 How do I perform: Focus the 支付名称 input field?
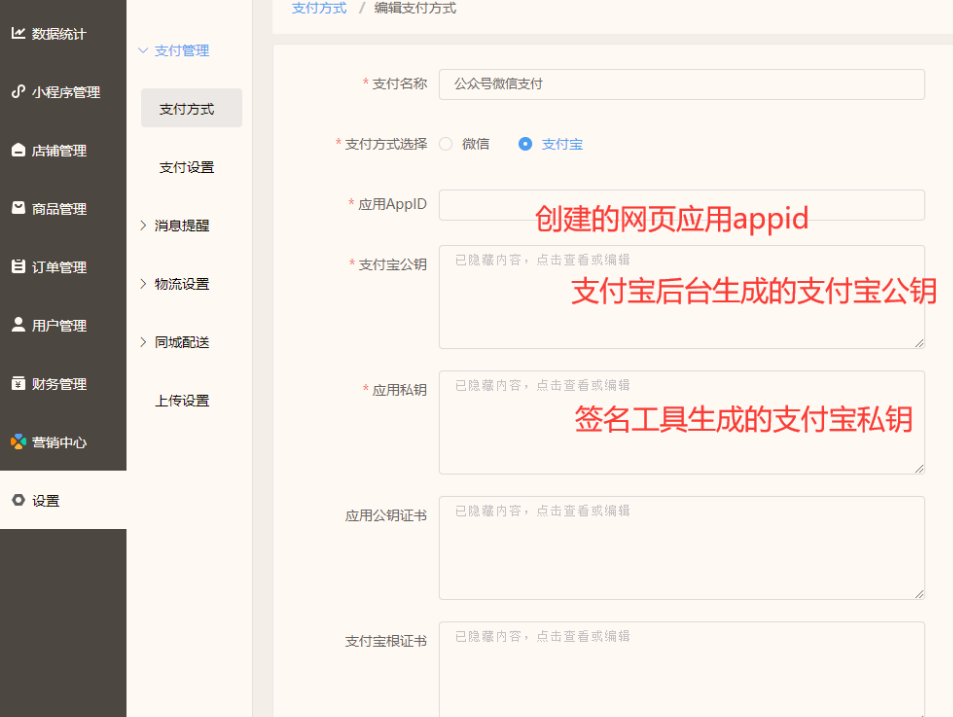click(x=682, y=84)
